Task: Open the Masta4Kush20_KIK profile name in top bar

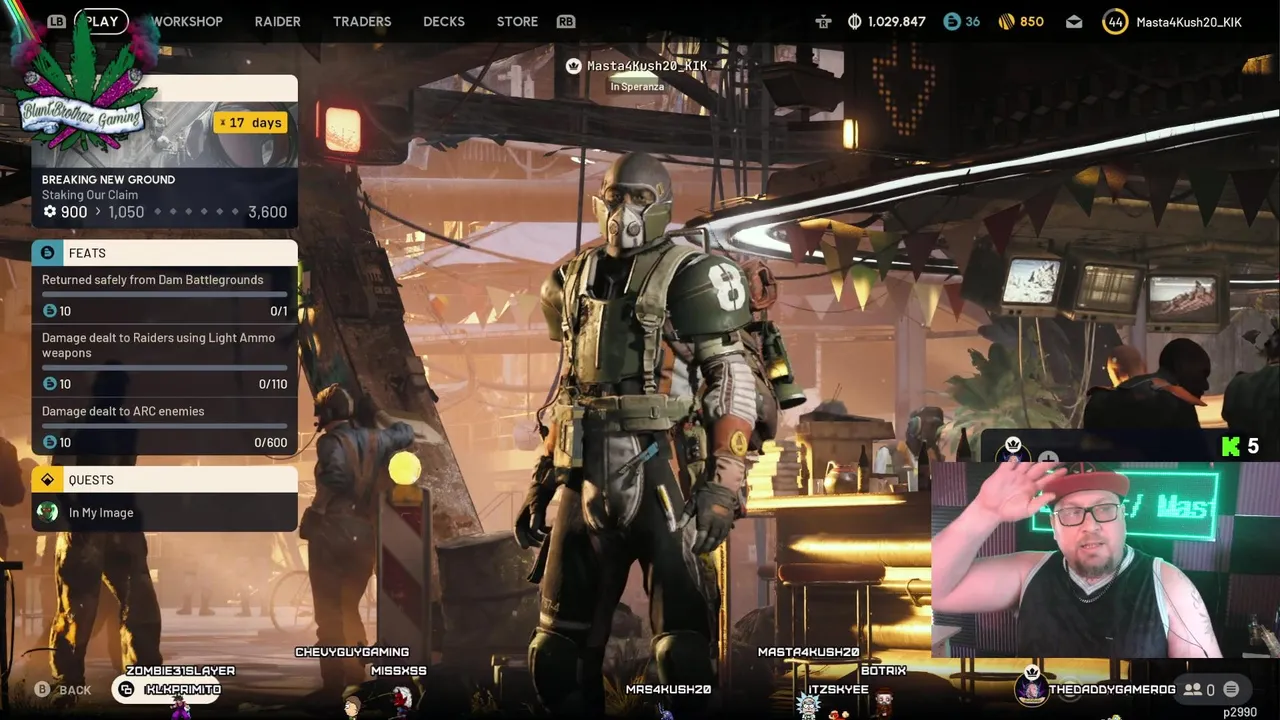Action: point(1189,21)
